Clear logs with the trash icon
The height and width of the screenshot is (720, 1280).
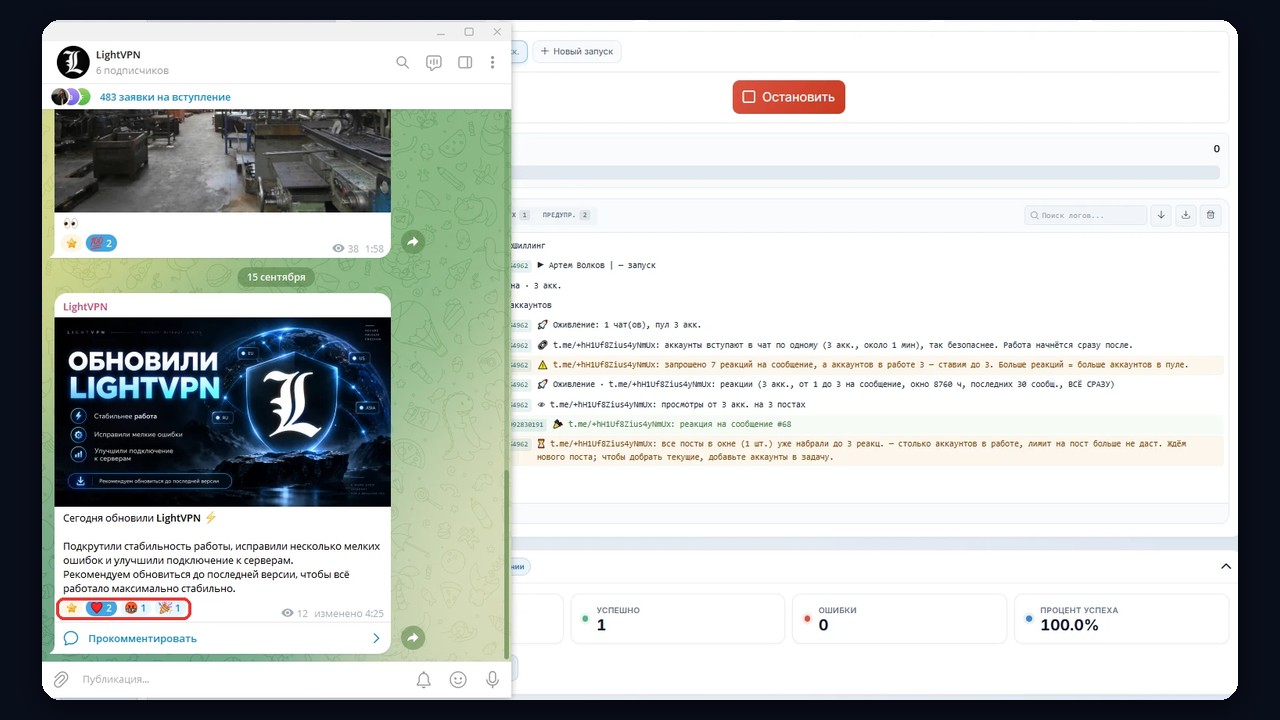coord(1210,215)
